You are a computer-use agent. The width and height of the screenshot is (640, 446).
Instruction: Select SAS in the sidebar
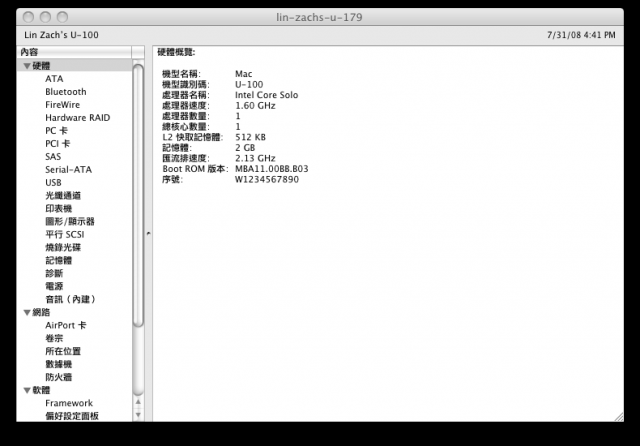pyautogui.click(x=53, y=157)
